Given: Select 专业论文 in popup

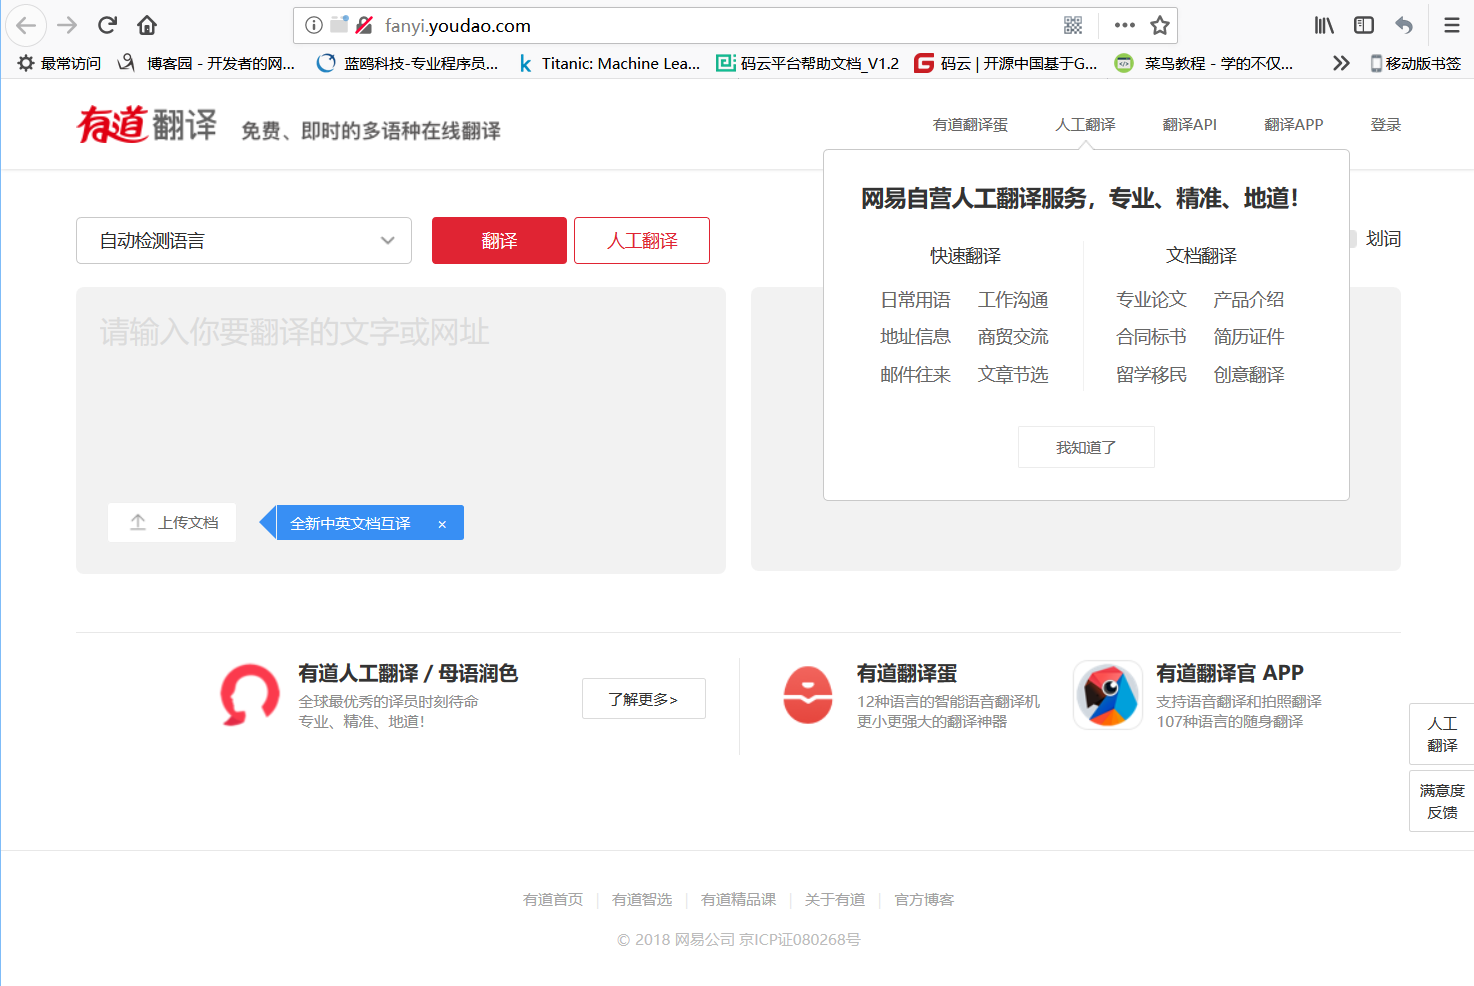Looking at the screenshot, I should 1151,300.
